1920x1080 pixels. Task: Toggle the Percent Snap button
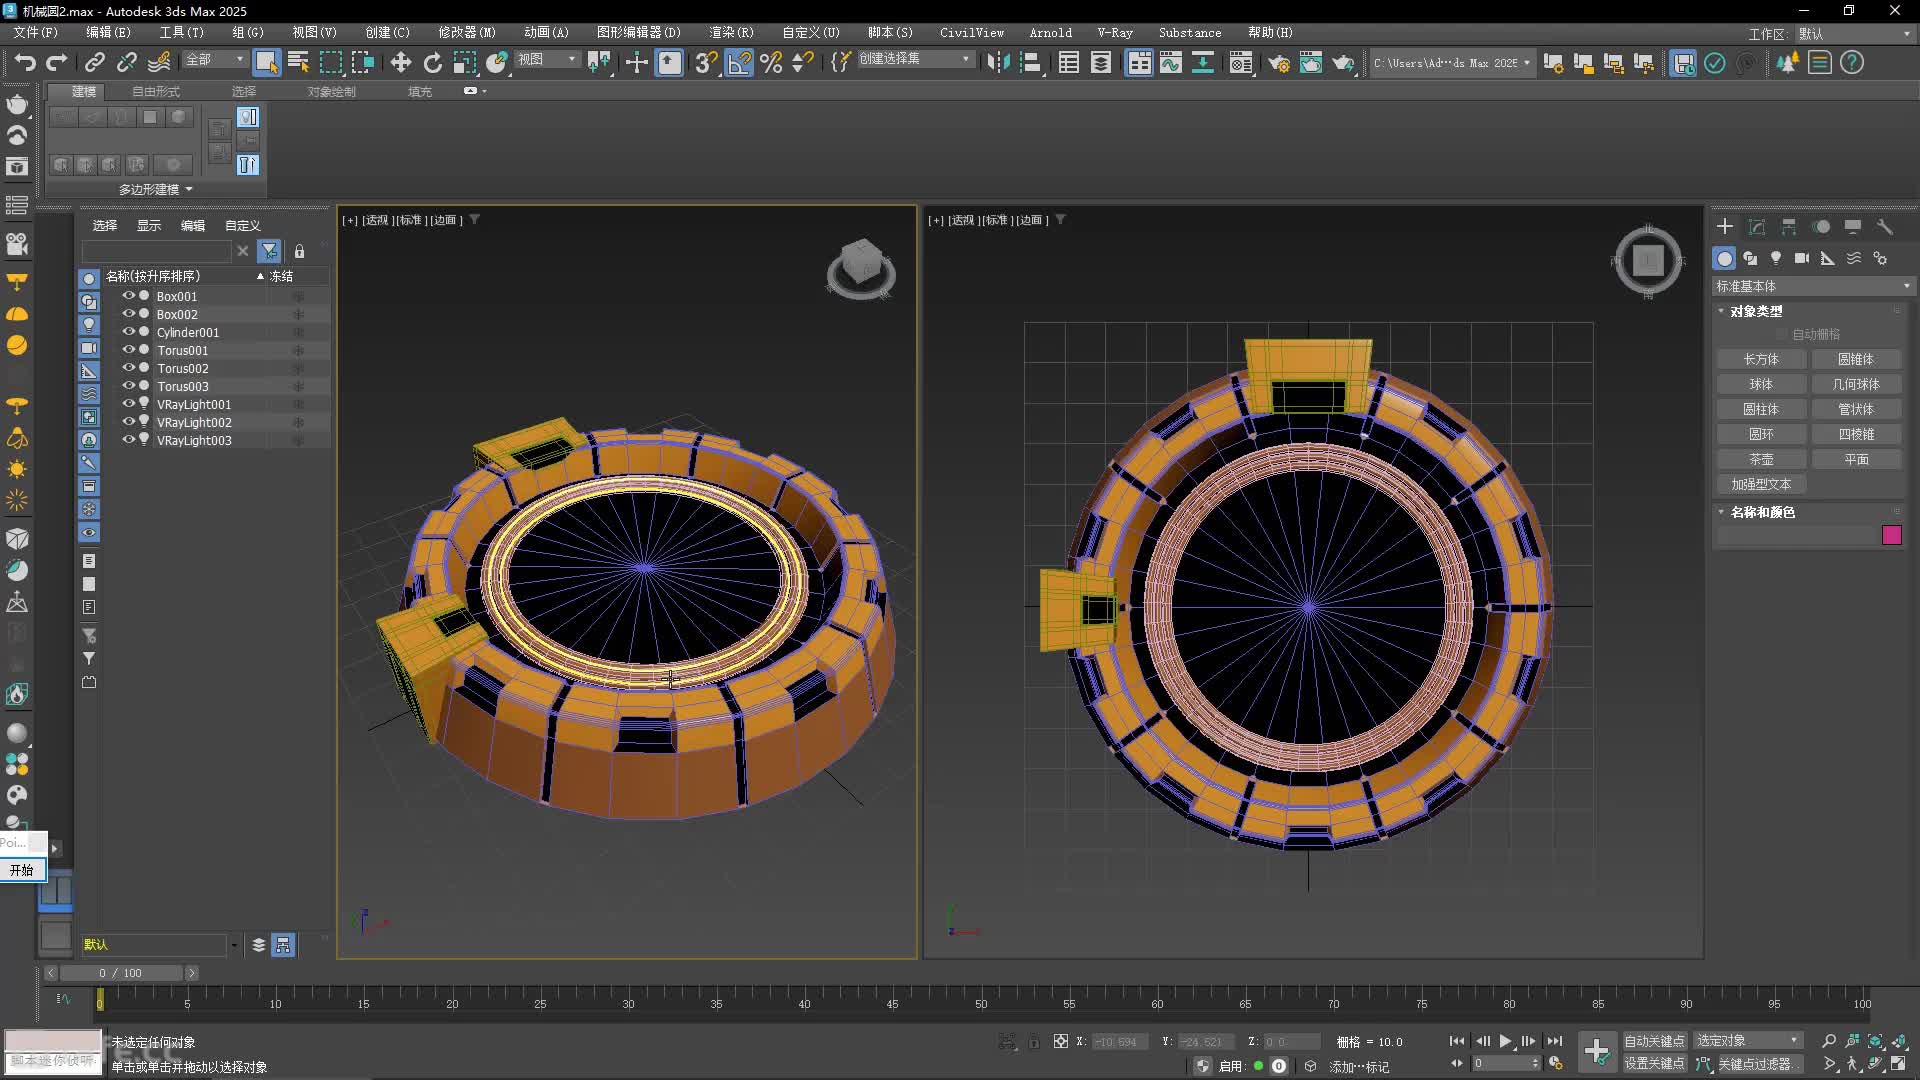771,62
